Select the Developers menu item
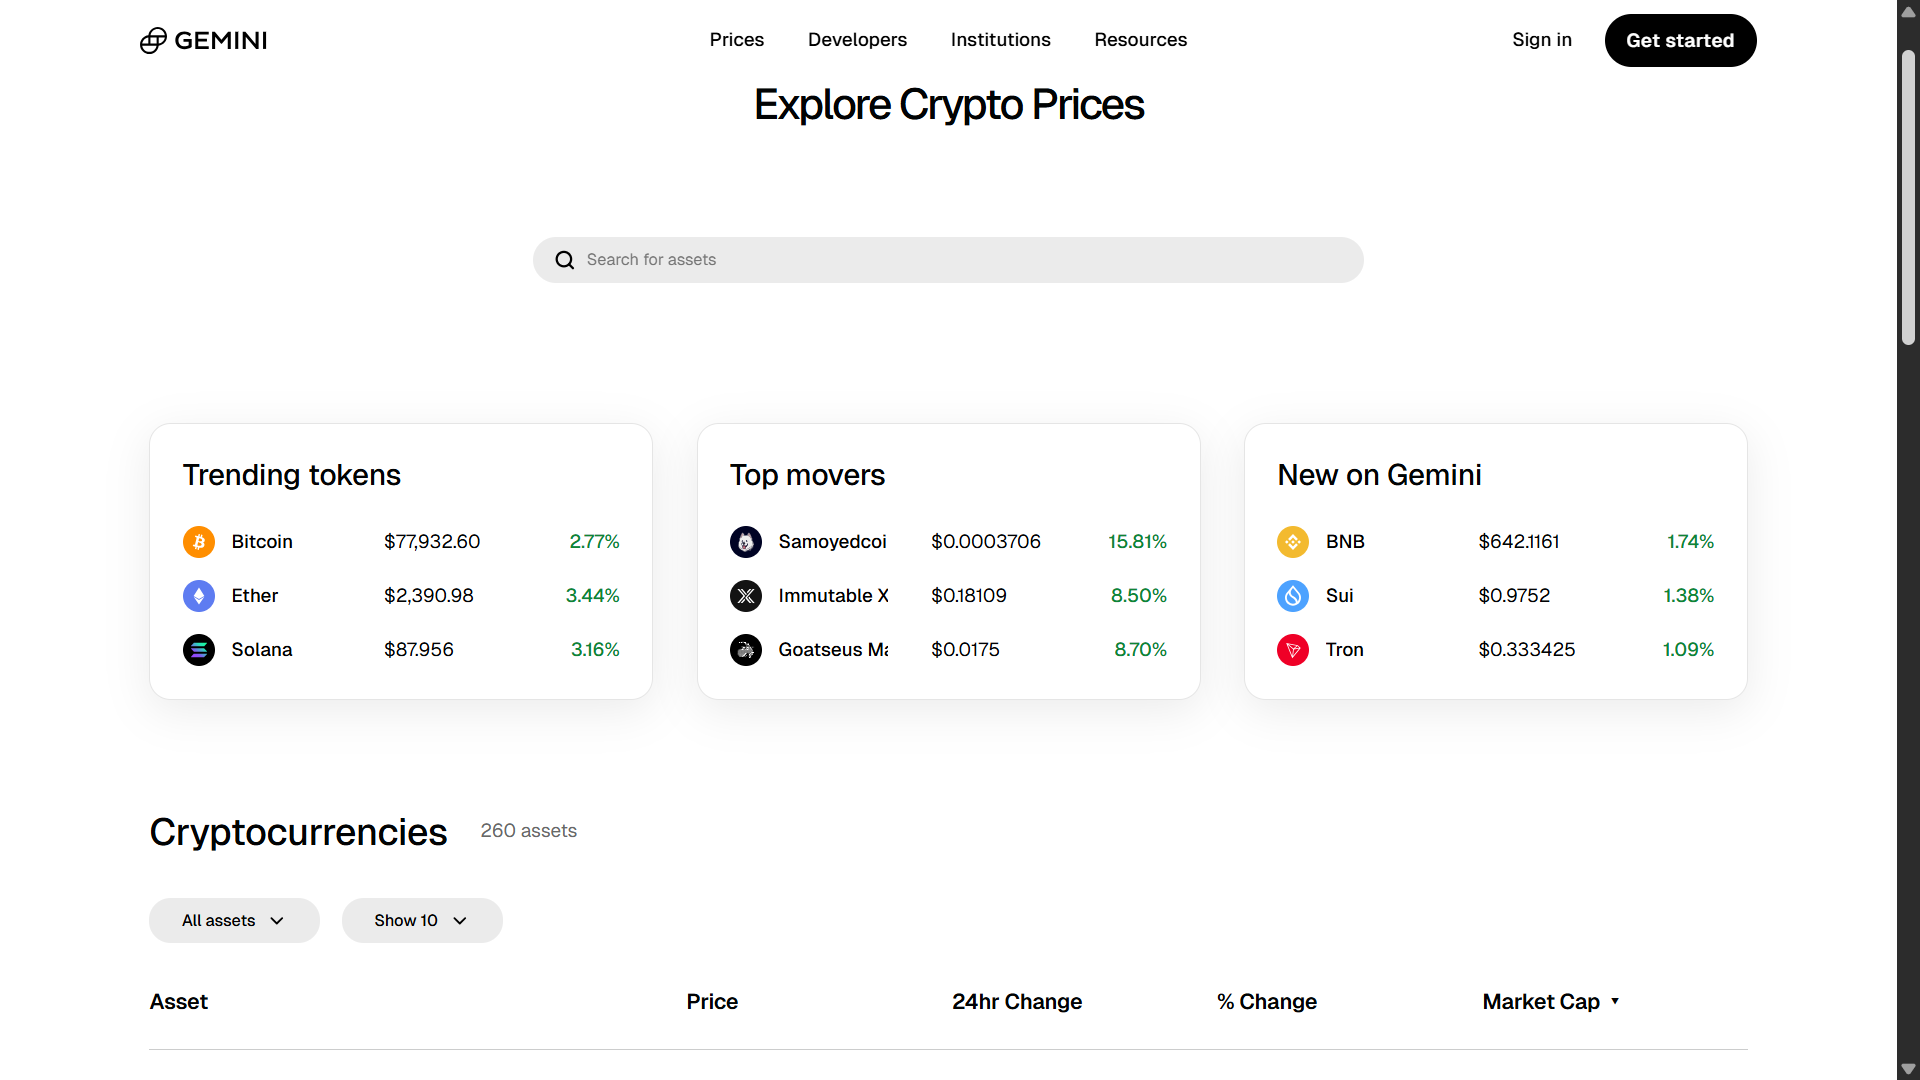Viewport: 1920px width, 1080px height. (x=857, y=40)
